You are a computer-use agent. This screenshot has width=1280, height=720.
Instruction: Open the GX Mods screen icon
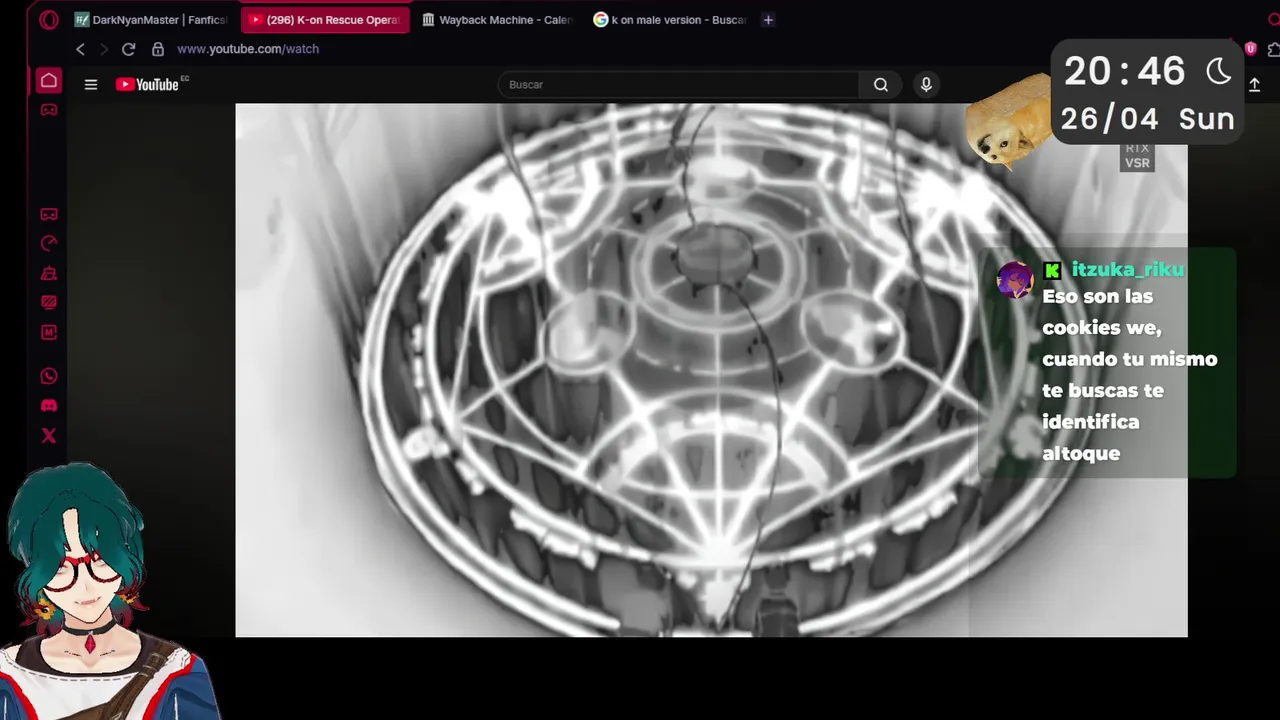point(48,302)
